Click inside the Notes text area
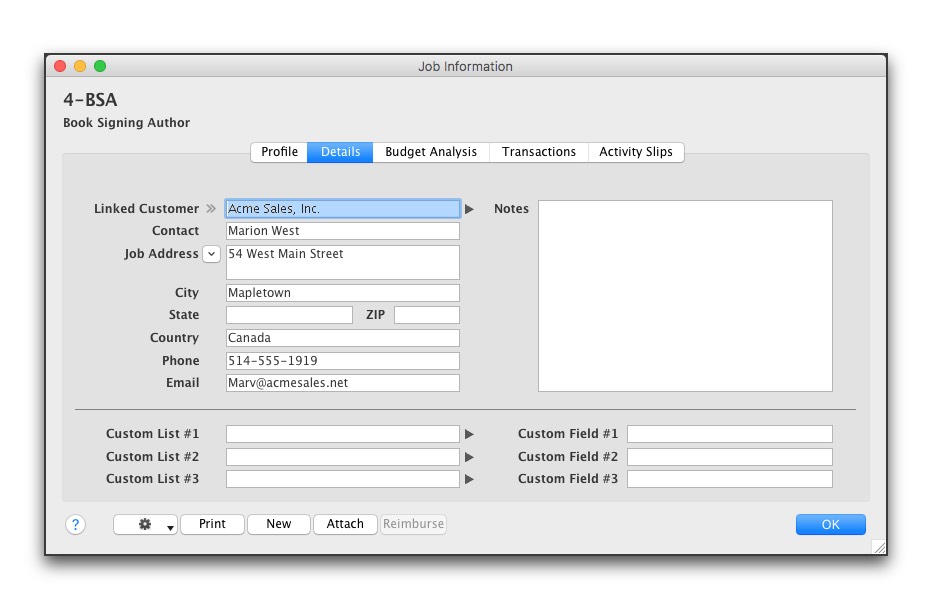 (685, 296)
